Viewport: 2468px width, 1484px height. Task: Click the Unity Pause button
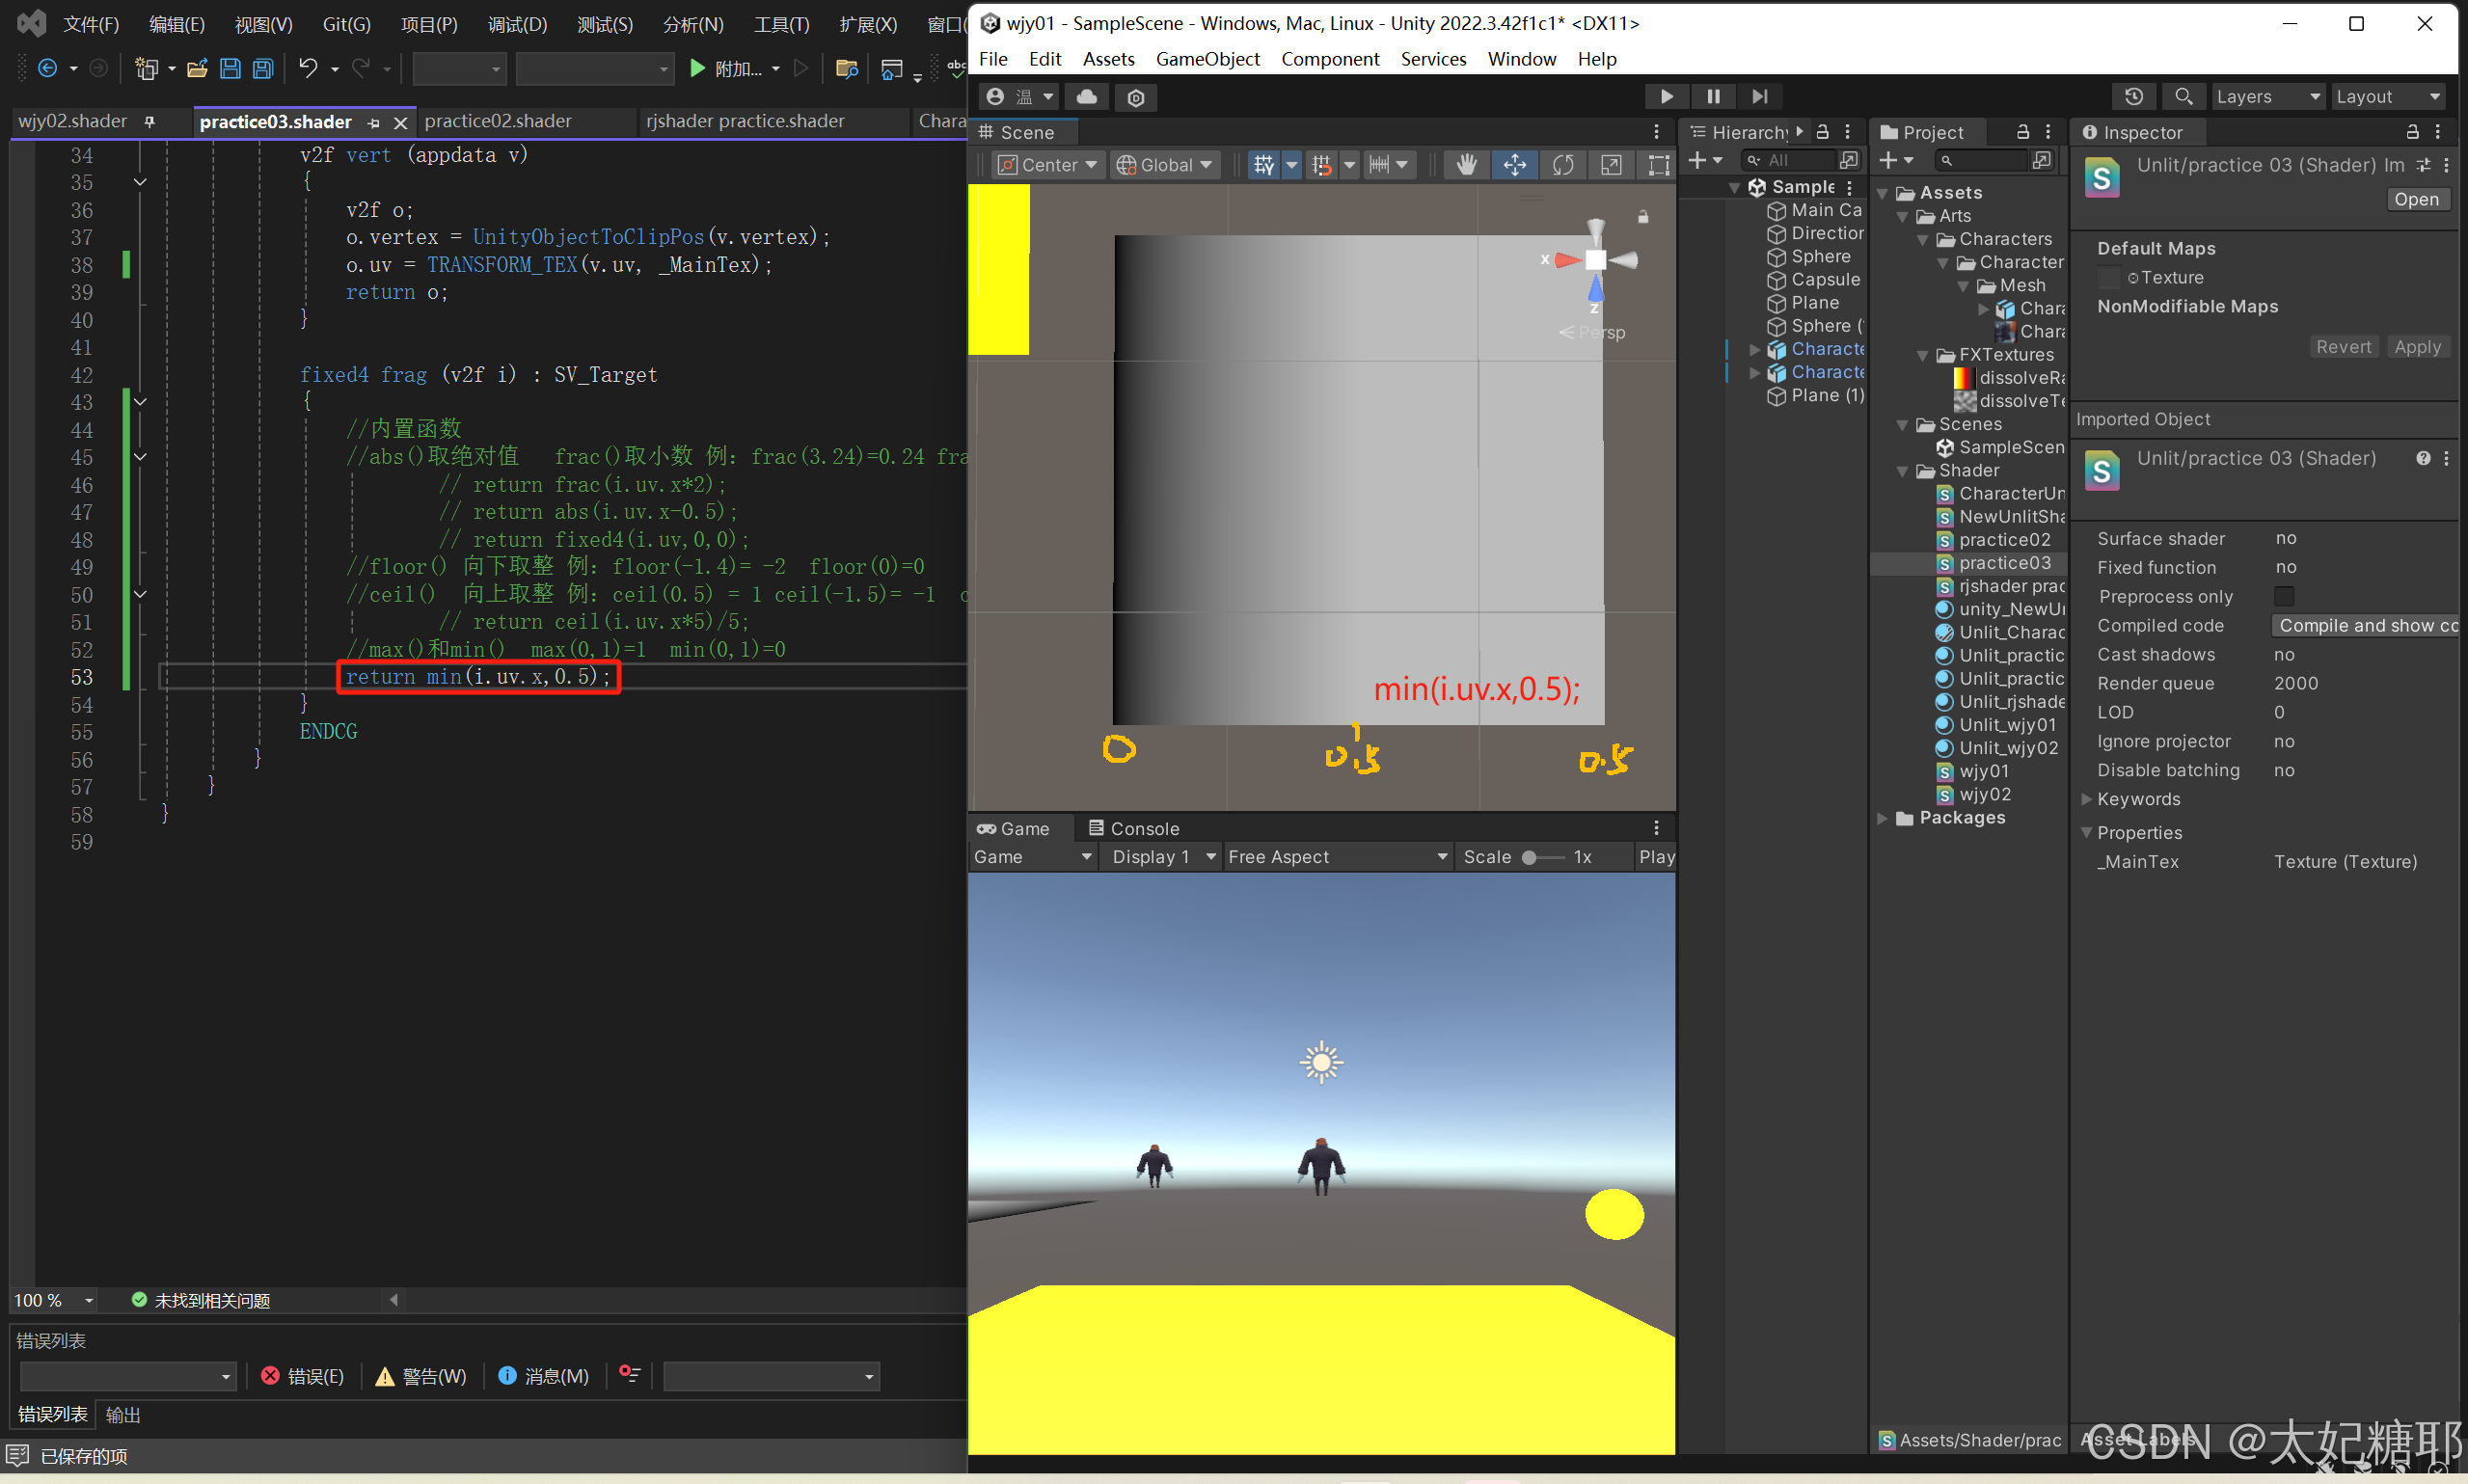[x=1713, y=96]
